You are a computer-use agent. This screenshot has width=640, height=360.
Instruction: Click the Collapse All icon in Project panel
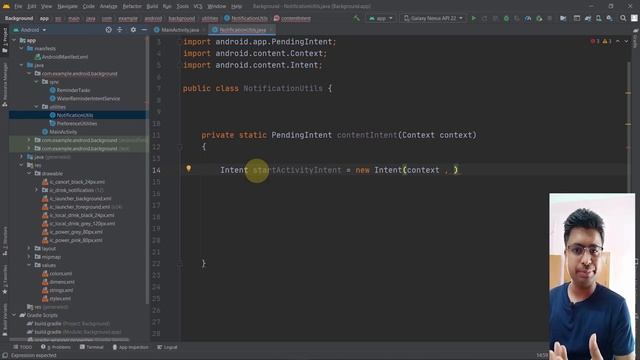pos(120,30)
